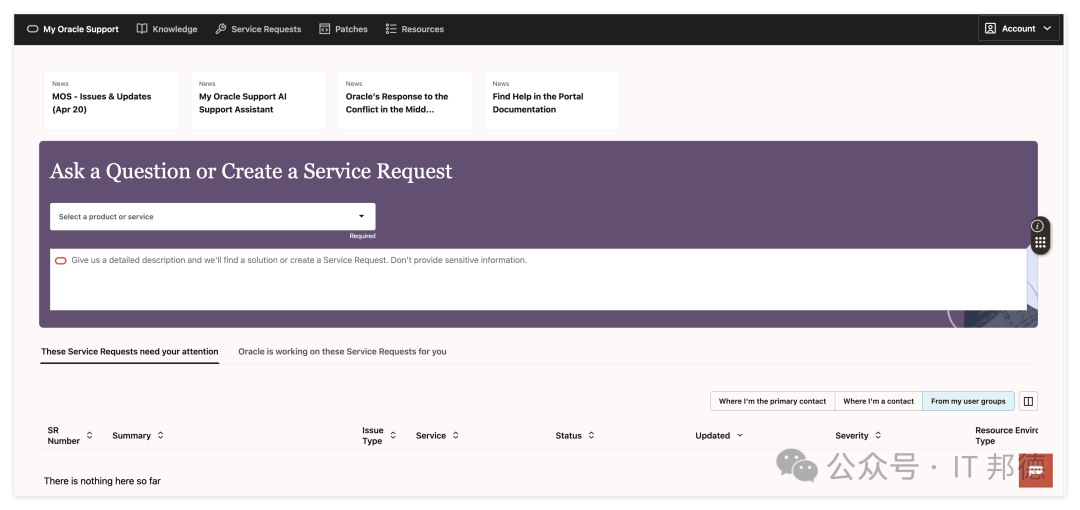
Task: Sort by Issue Type column arrows
Action: [393, 436]
